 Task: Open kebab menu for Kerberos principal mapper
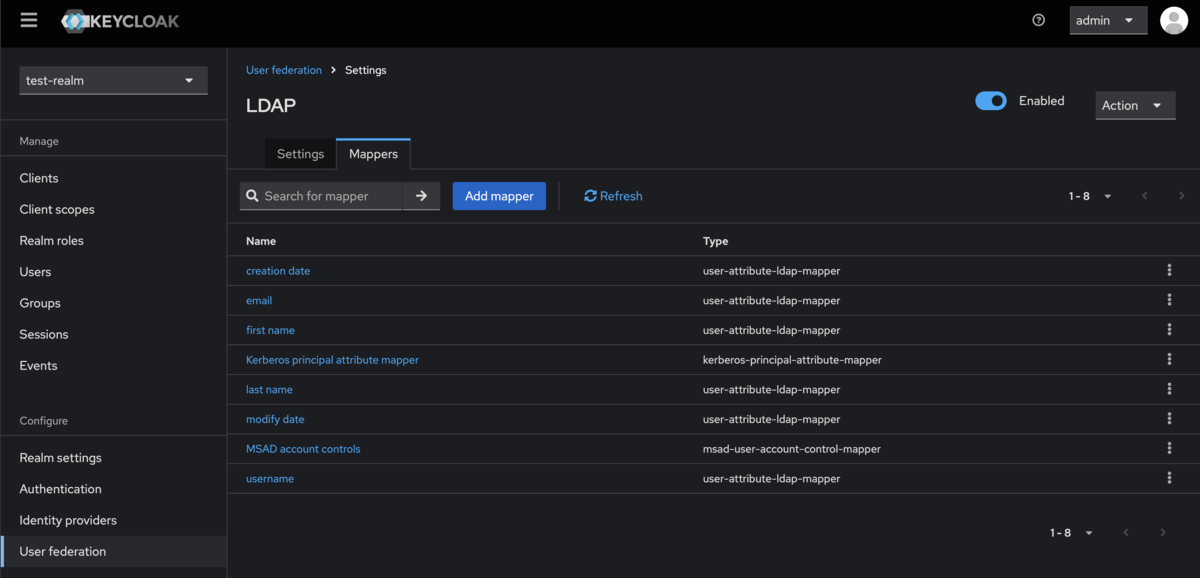coord(1169,359)
